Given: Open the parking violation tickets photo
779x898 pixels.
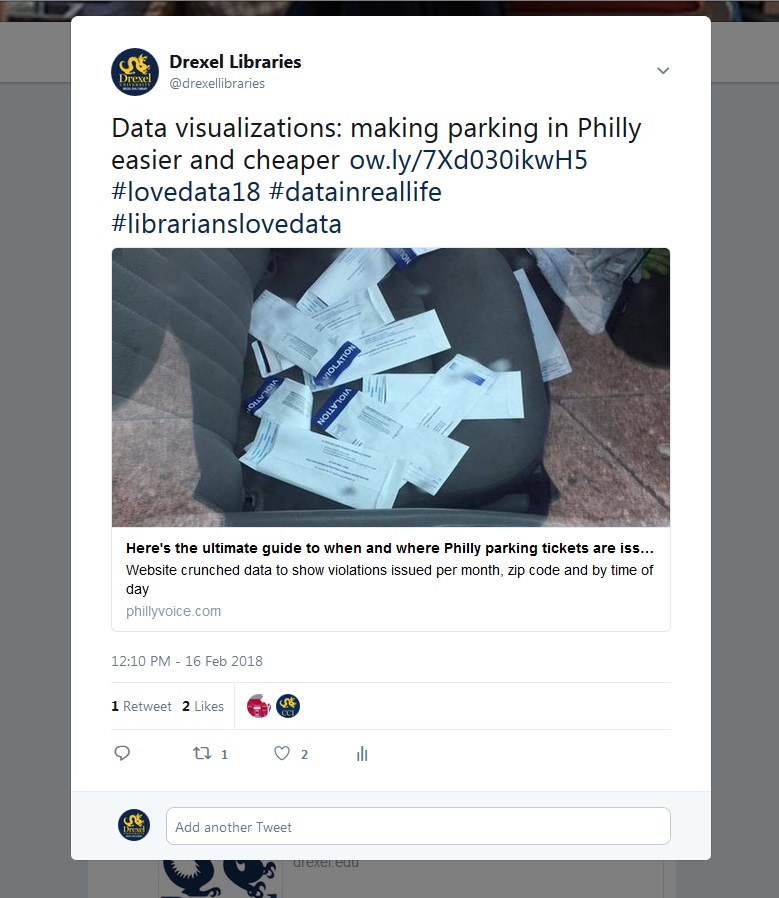Looking at the screenshot, I should pyautogui.click(x=391, y=387).
